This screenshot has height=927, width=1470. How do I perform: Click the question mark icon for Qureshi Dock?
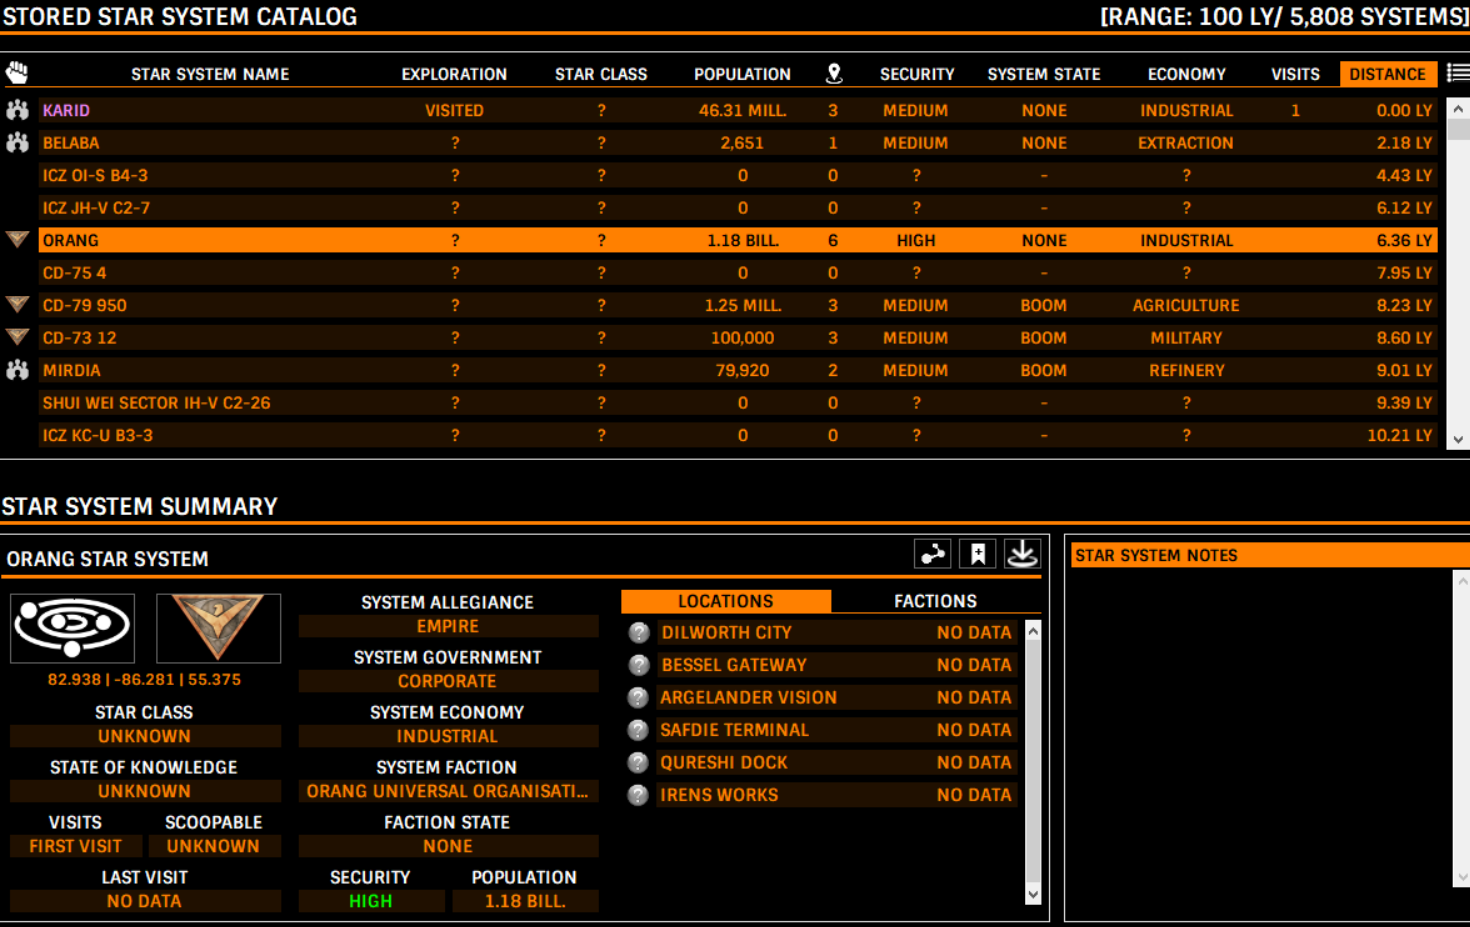(638, 763)
